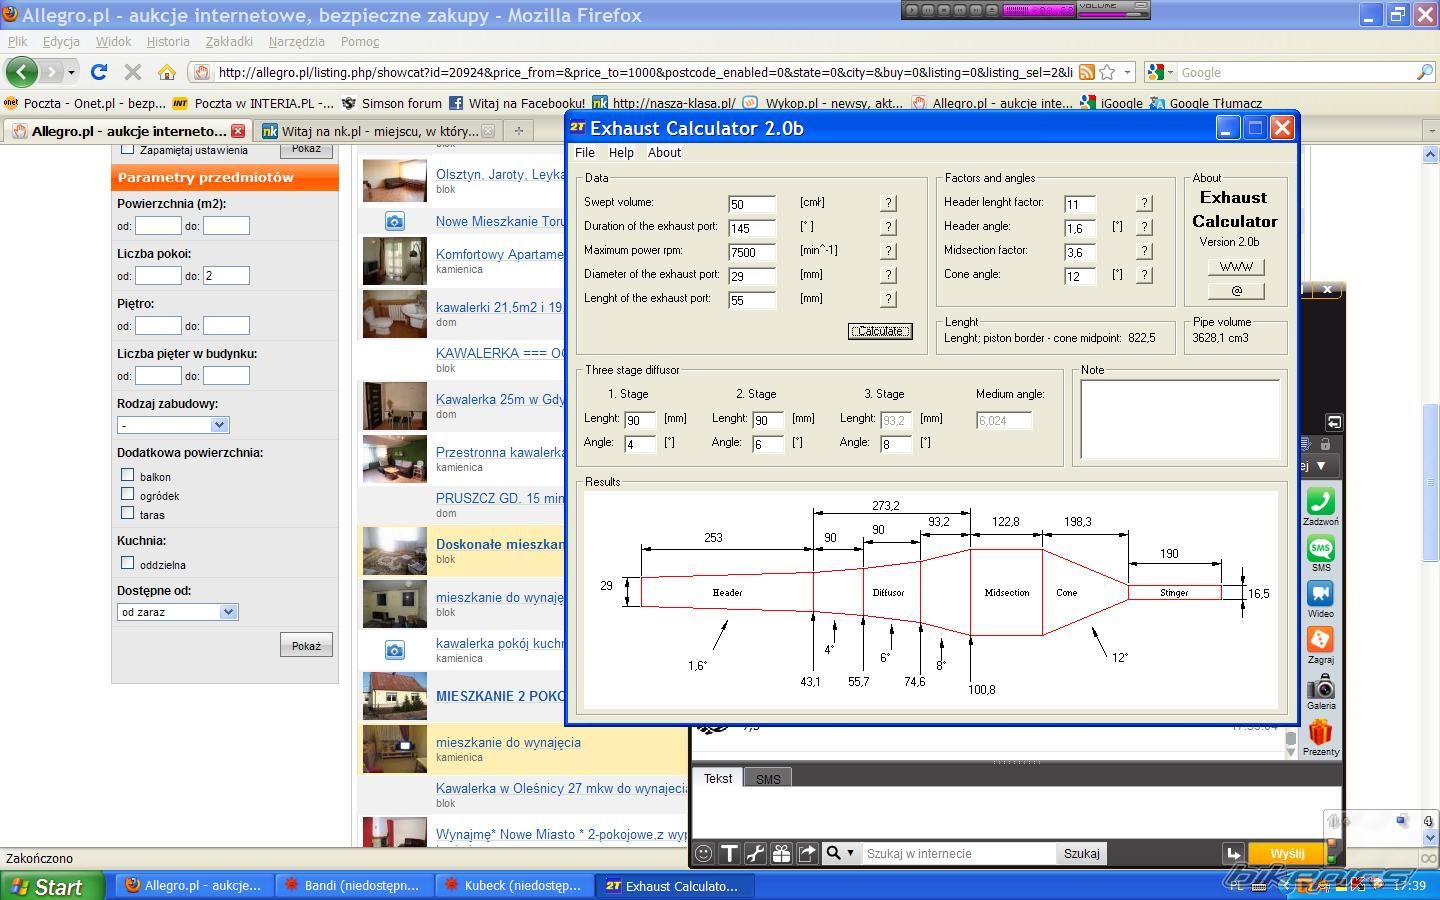The width and height of the screenshot is (1440, 900).
Task: Open Help menu in Exhaust Calculator
Action: (621, 153)
